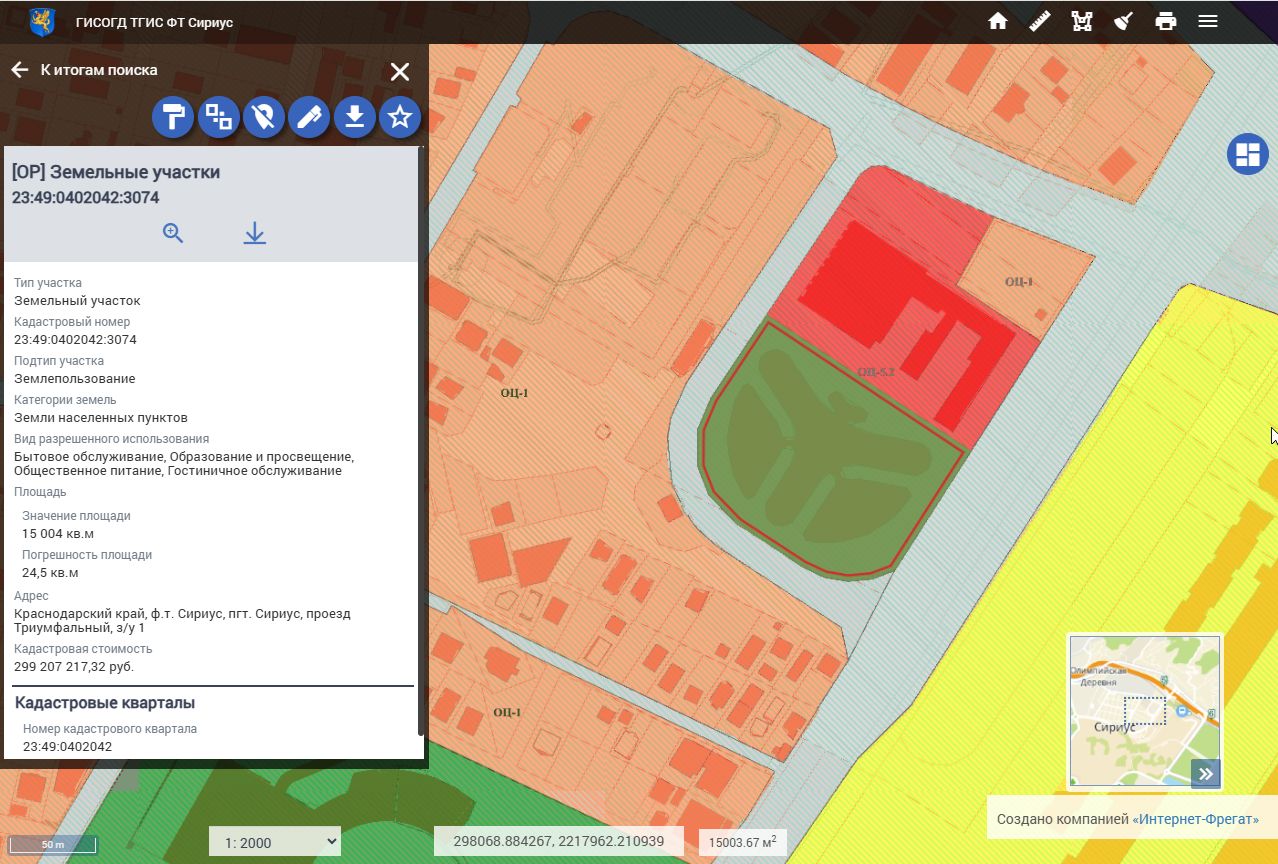Click the info panel vertical scrollbar
This screenshot has height=864, width=1278.
420,440
